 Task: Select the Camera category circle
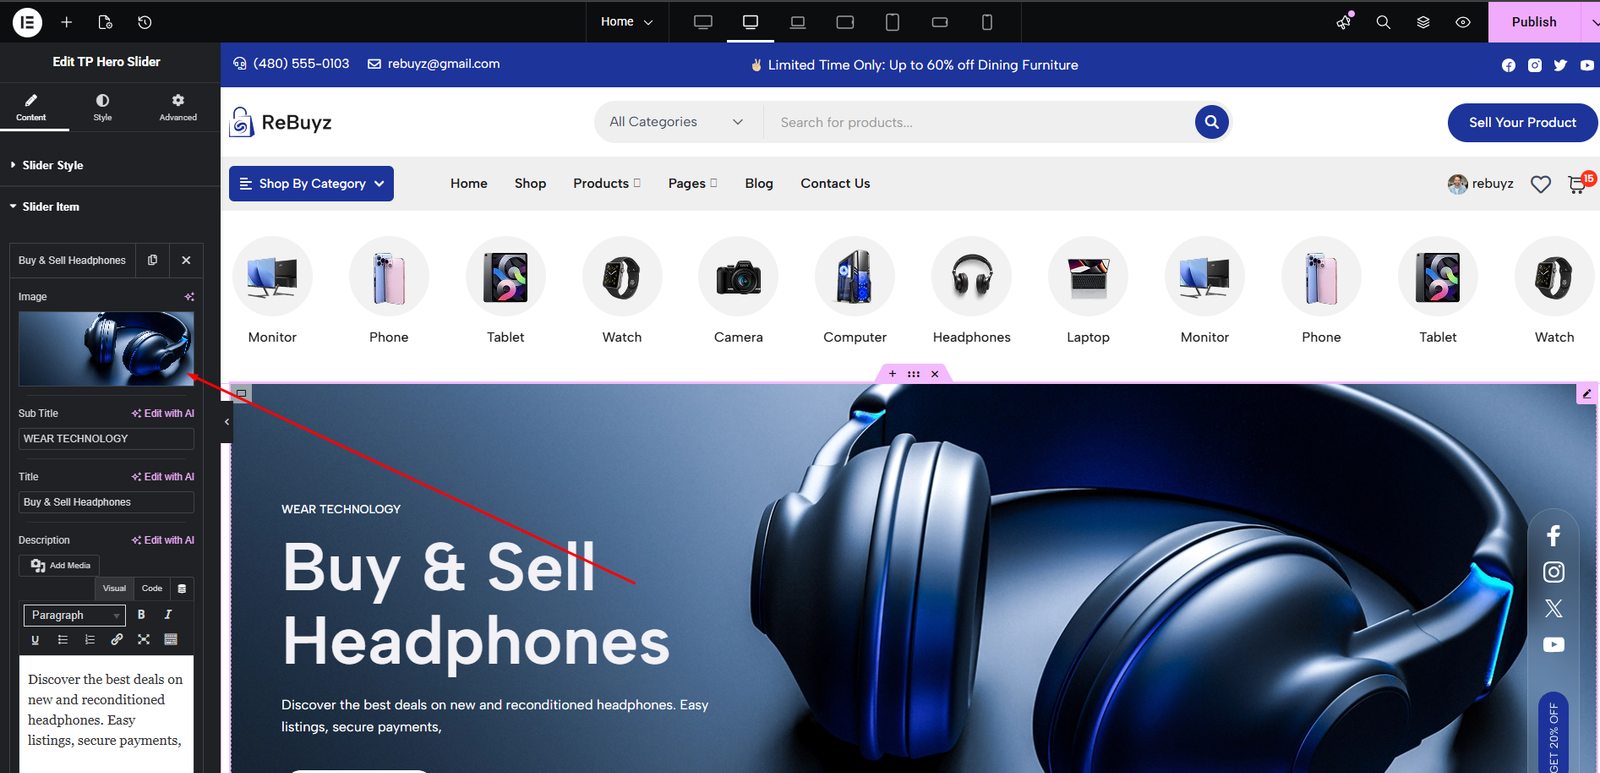738,277
